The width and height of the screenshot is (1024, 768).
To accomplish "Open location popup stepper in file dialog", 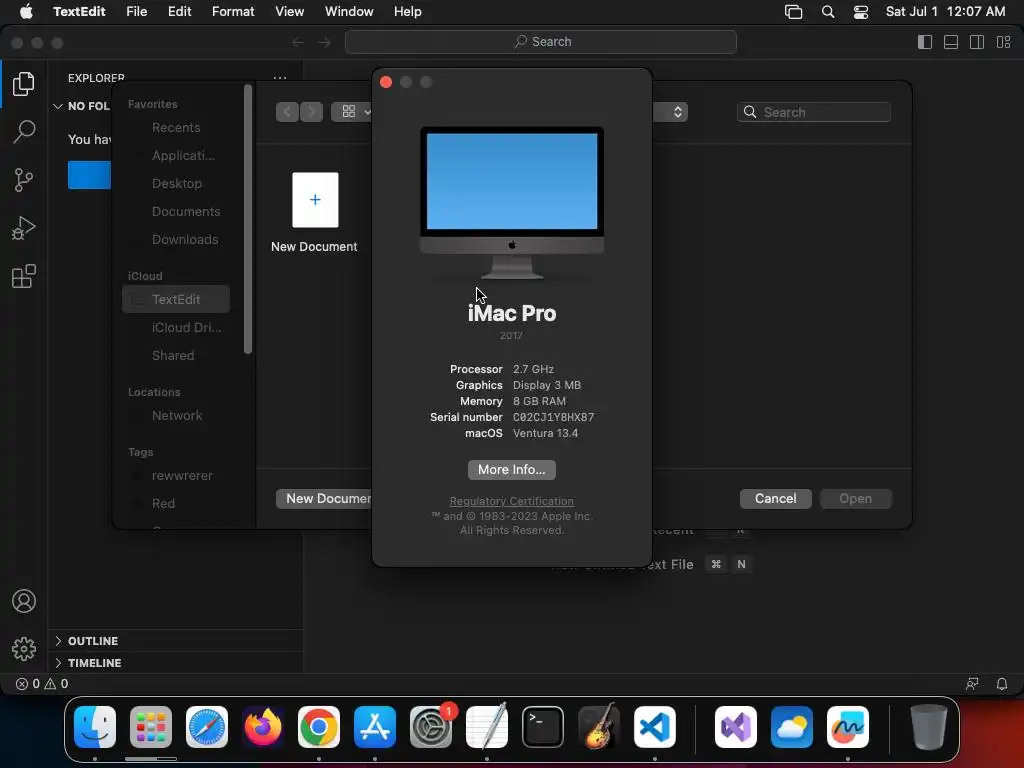I will click(x=677, y=112).
